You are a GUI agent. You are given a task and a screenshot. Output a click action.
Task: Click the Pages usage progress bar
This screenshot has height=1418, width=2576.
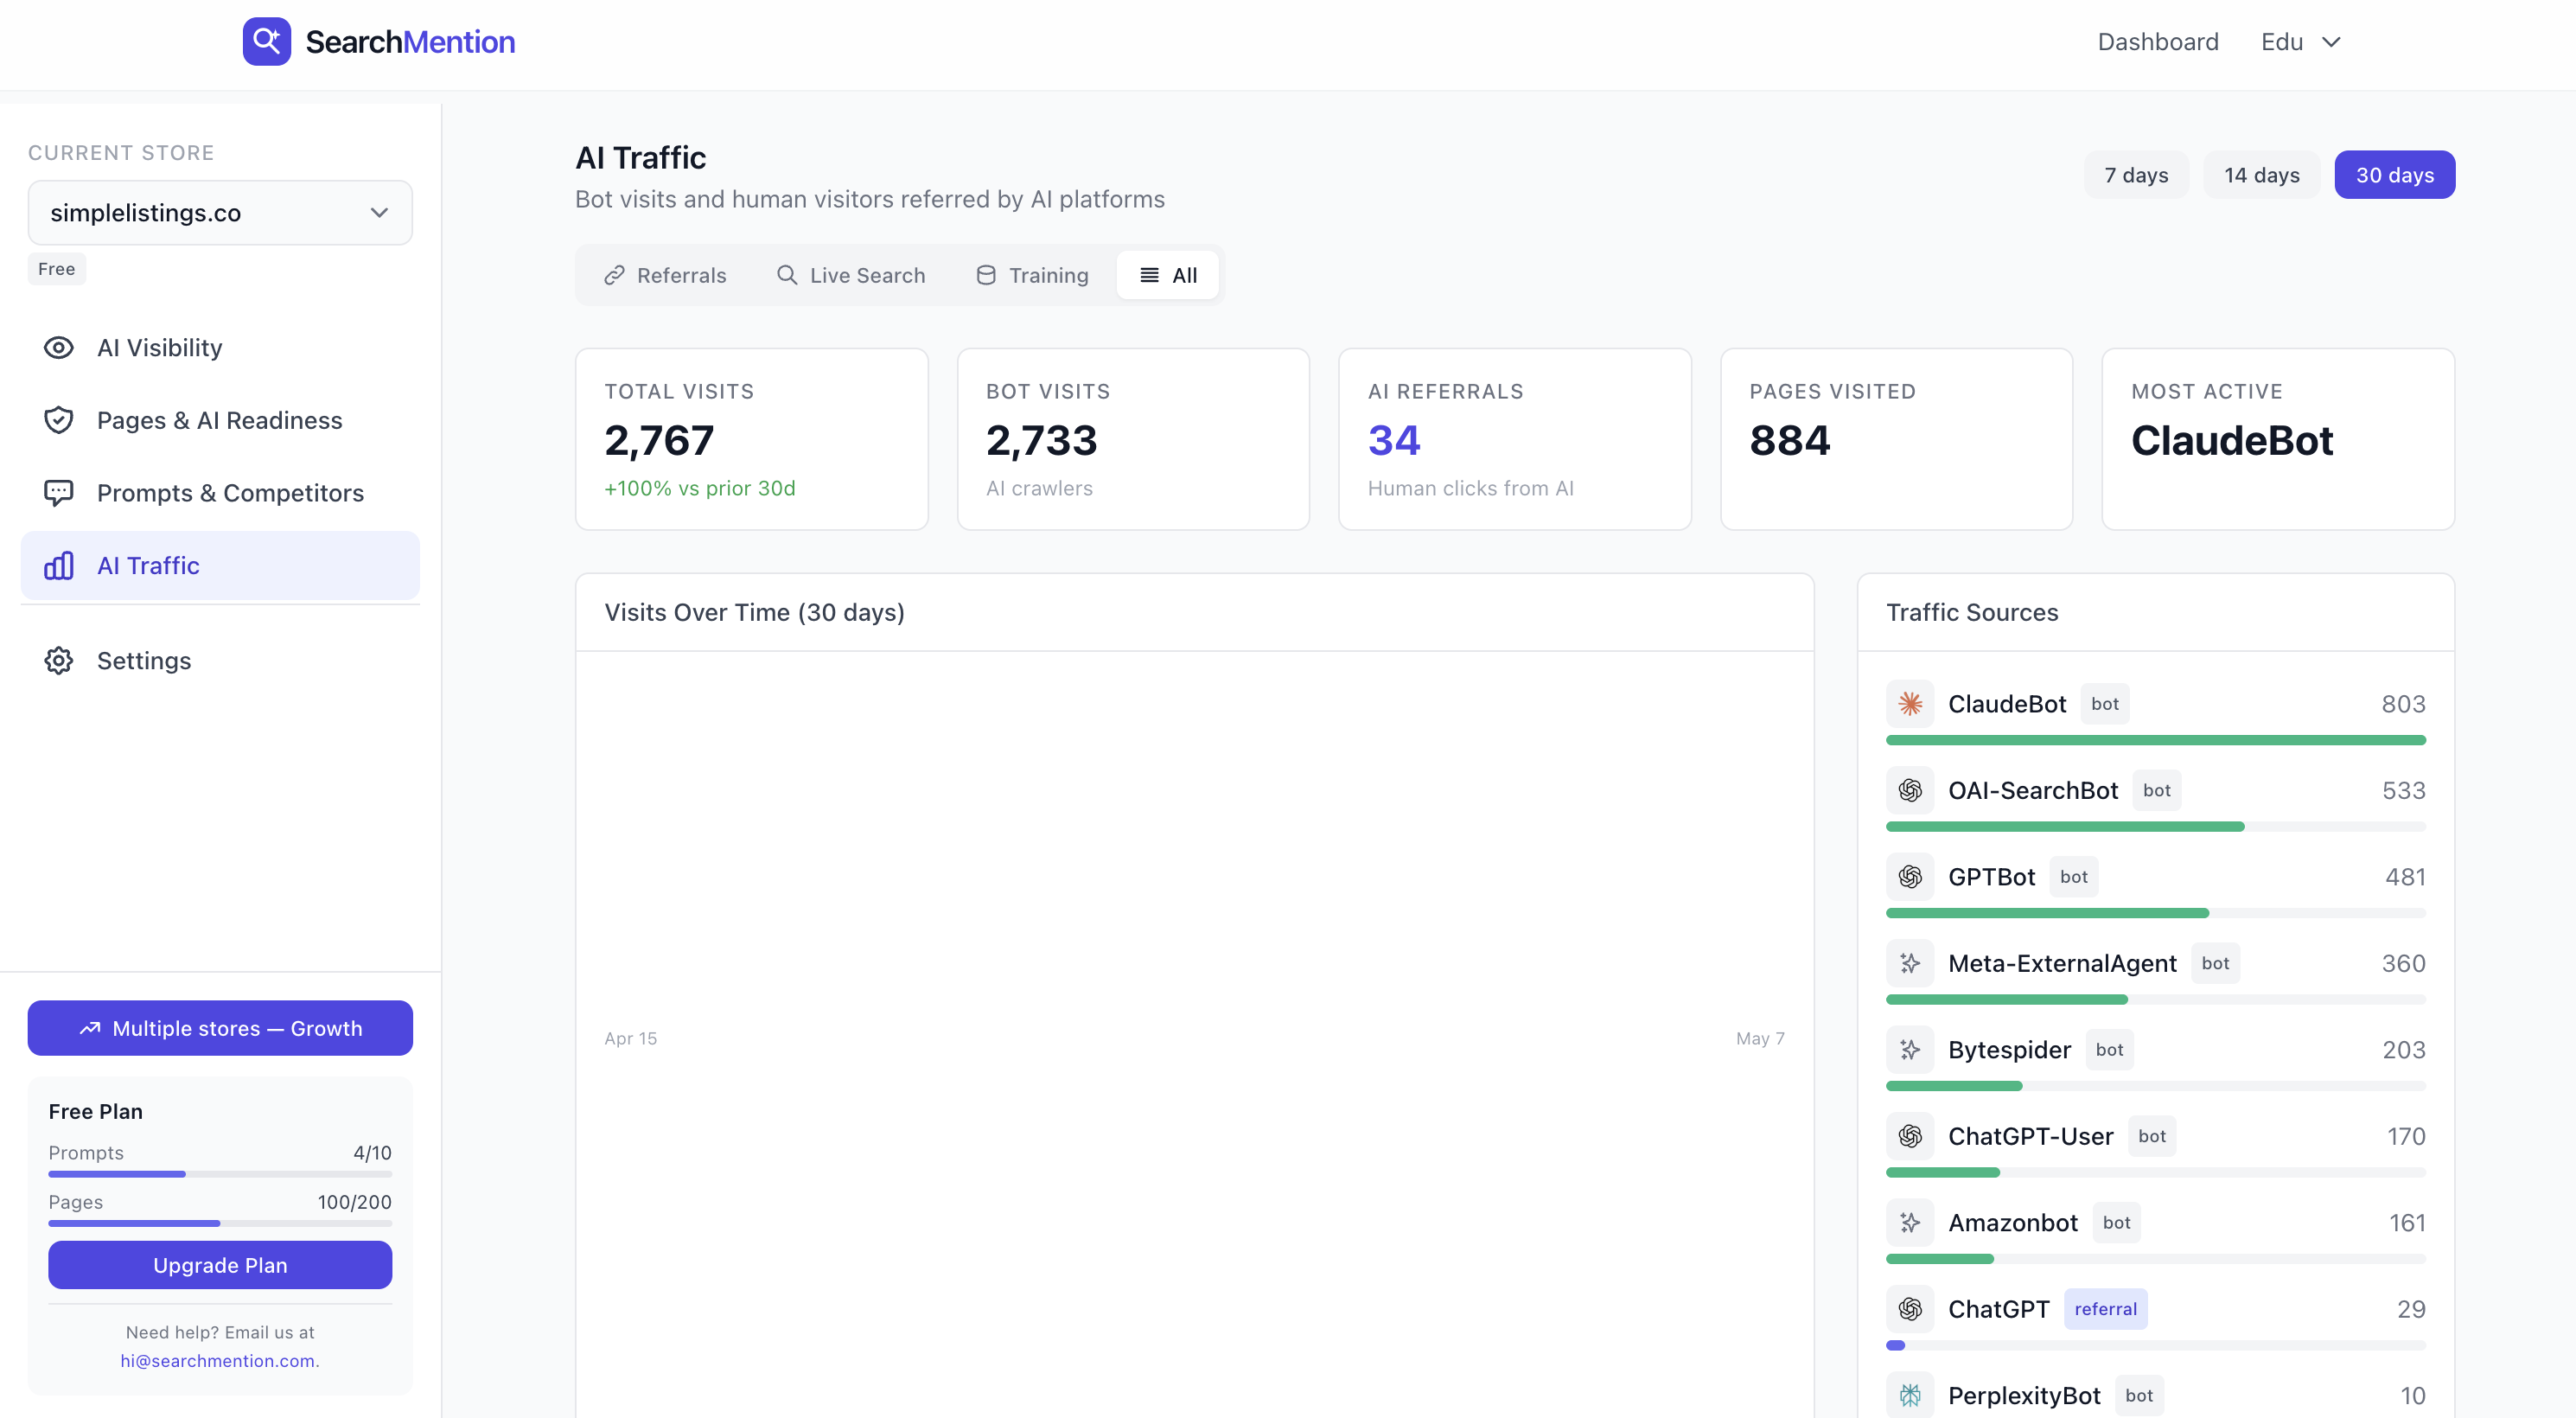point(220,1223)
